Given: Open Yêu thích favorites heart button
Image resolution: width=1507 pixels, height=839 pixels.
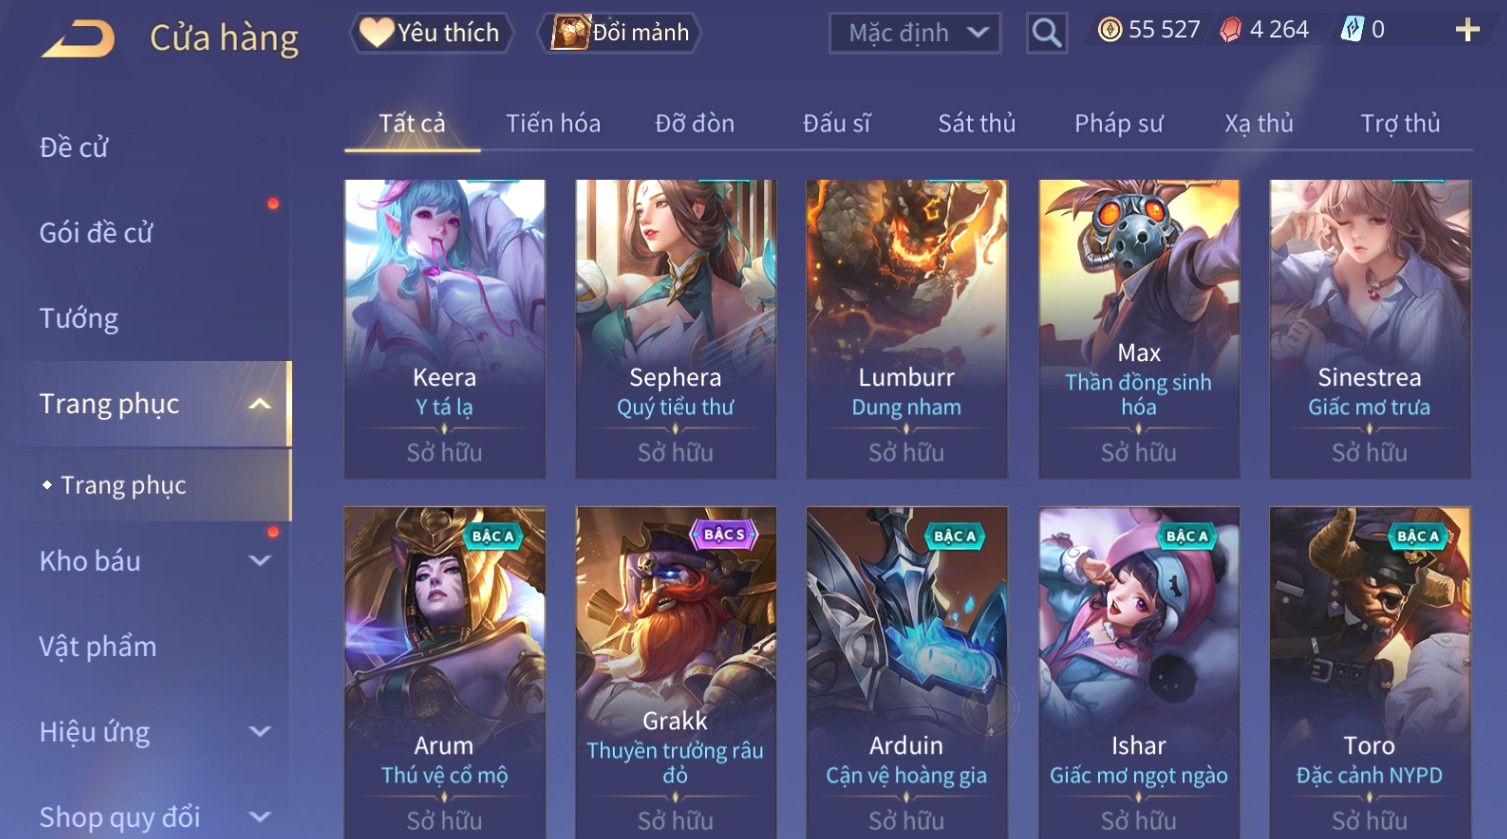Looking at the screenshot, I should [431, 33].
